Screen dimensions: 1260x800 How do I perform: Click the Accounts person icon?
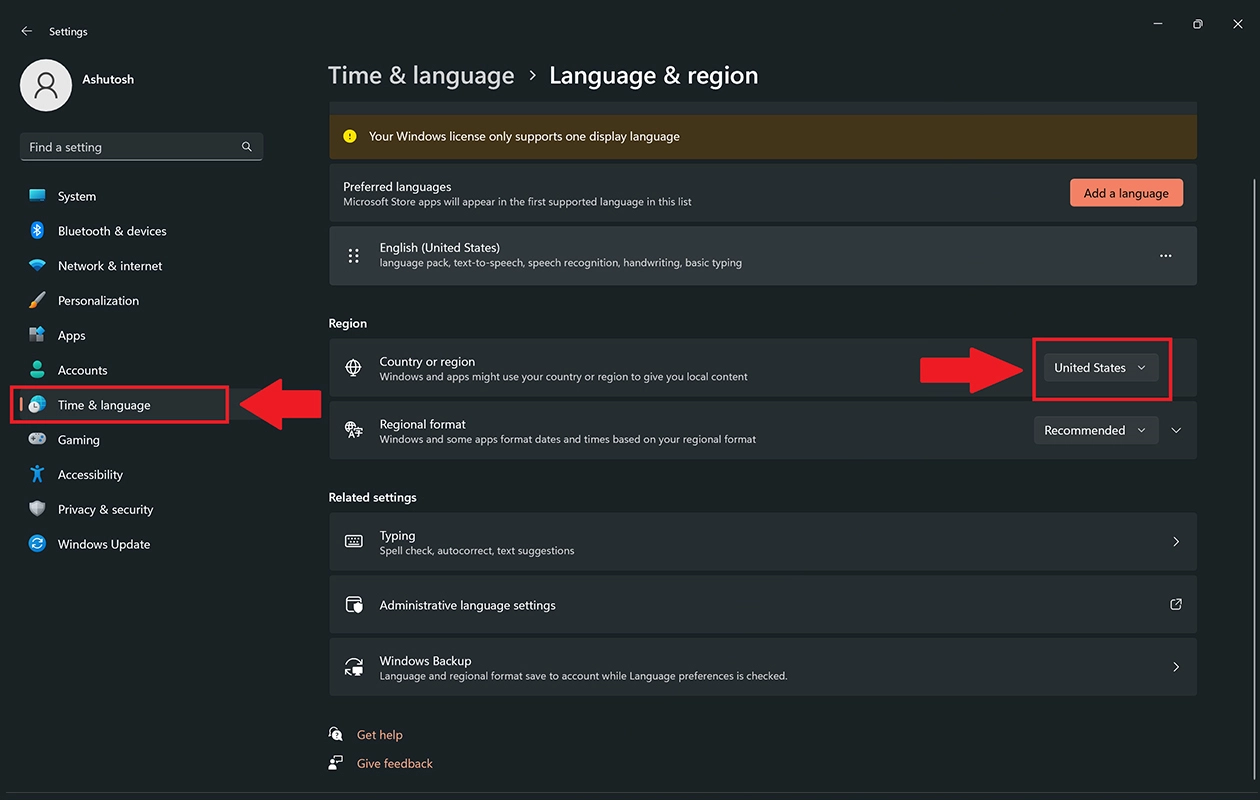coord(37,370)
